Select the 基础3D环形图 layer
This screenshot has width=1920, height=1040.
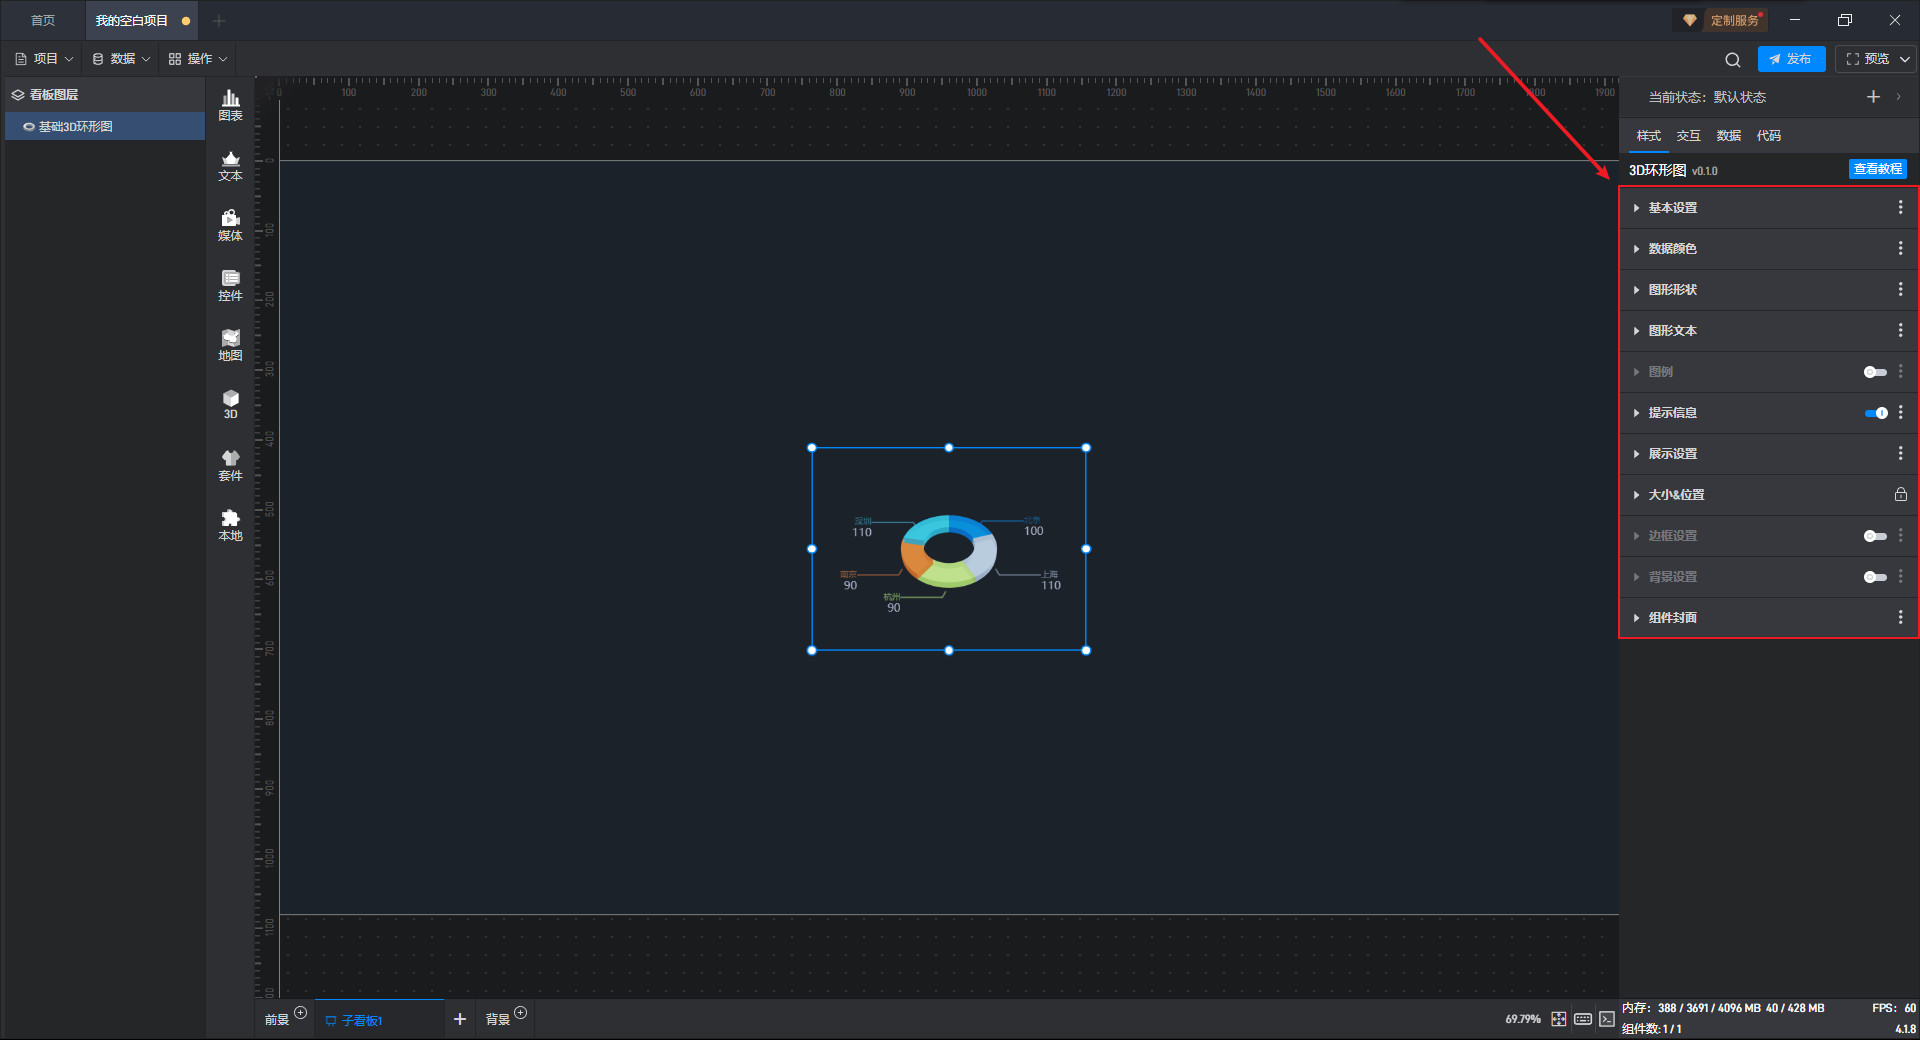76,127
